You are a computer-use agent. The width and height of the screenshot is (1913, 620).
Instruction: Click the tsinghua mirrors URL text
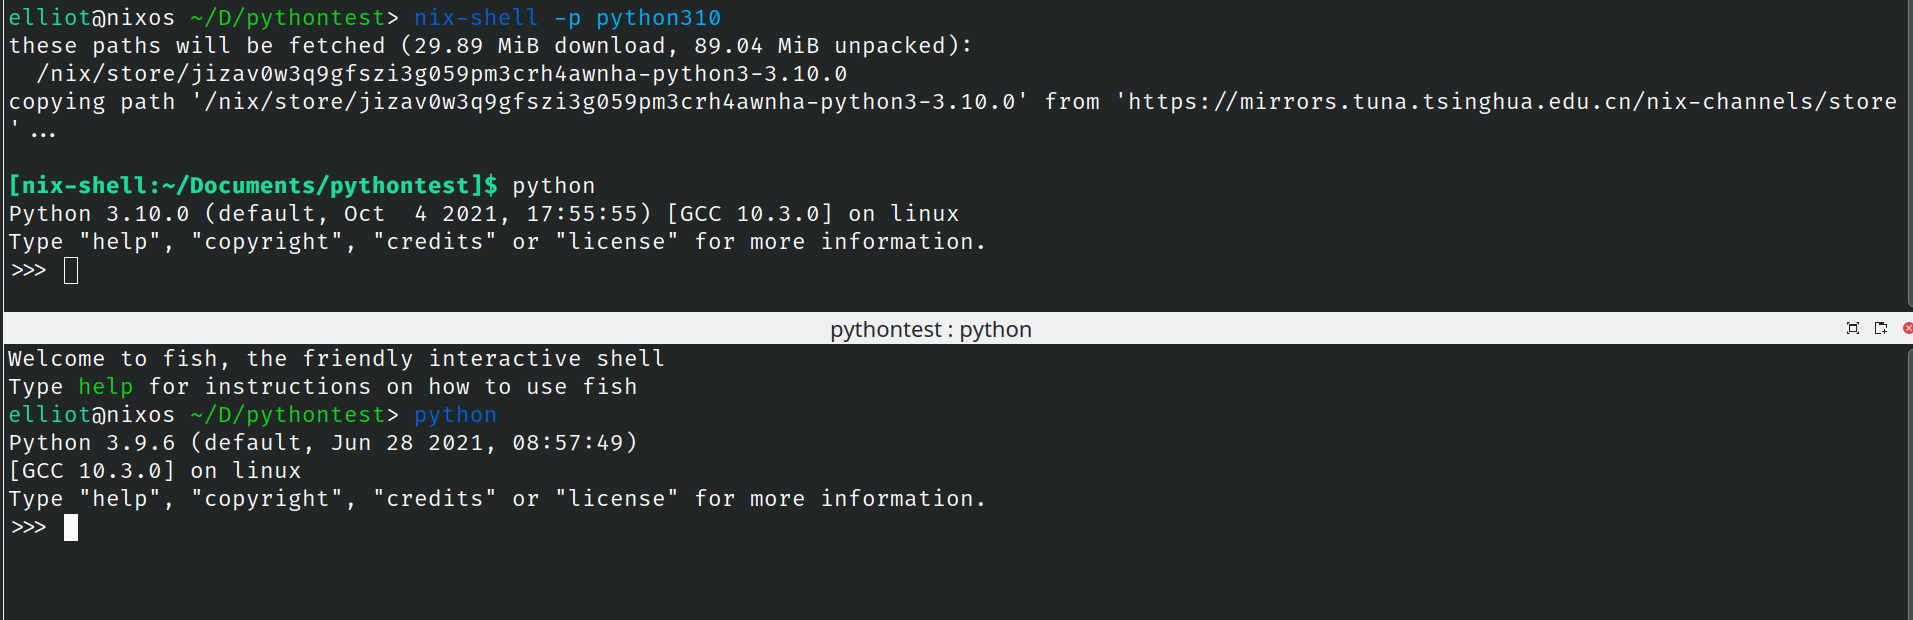click(1512, 102)
